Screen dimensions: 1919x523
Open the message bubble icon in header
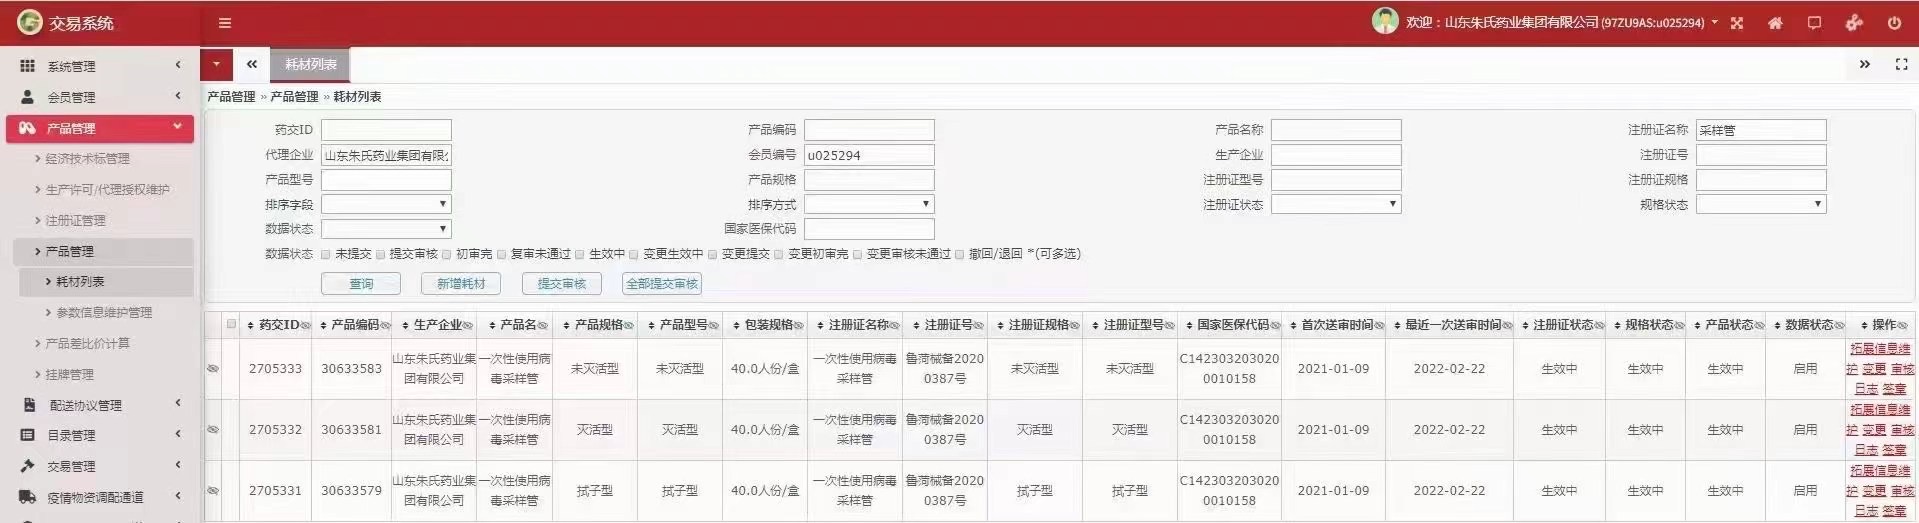tap(1814, 23)
